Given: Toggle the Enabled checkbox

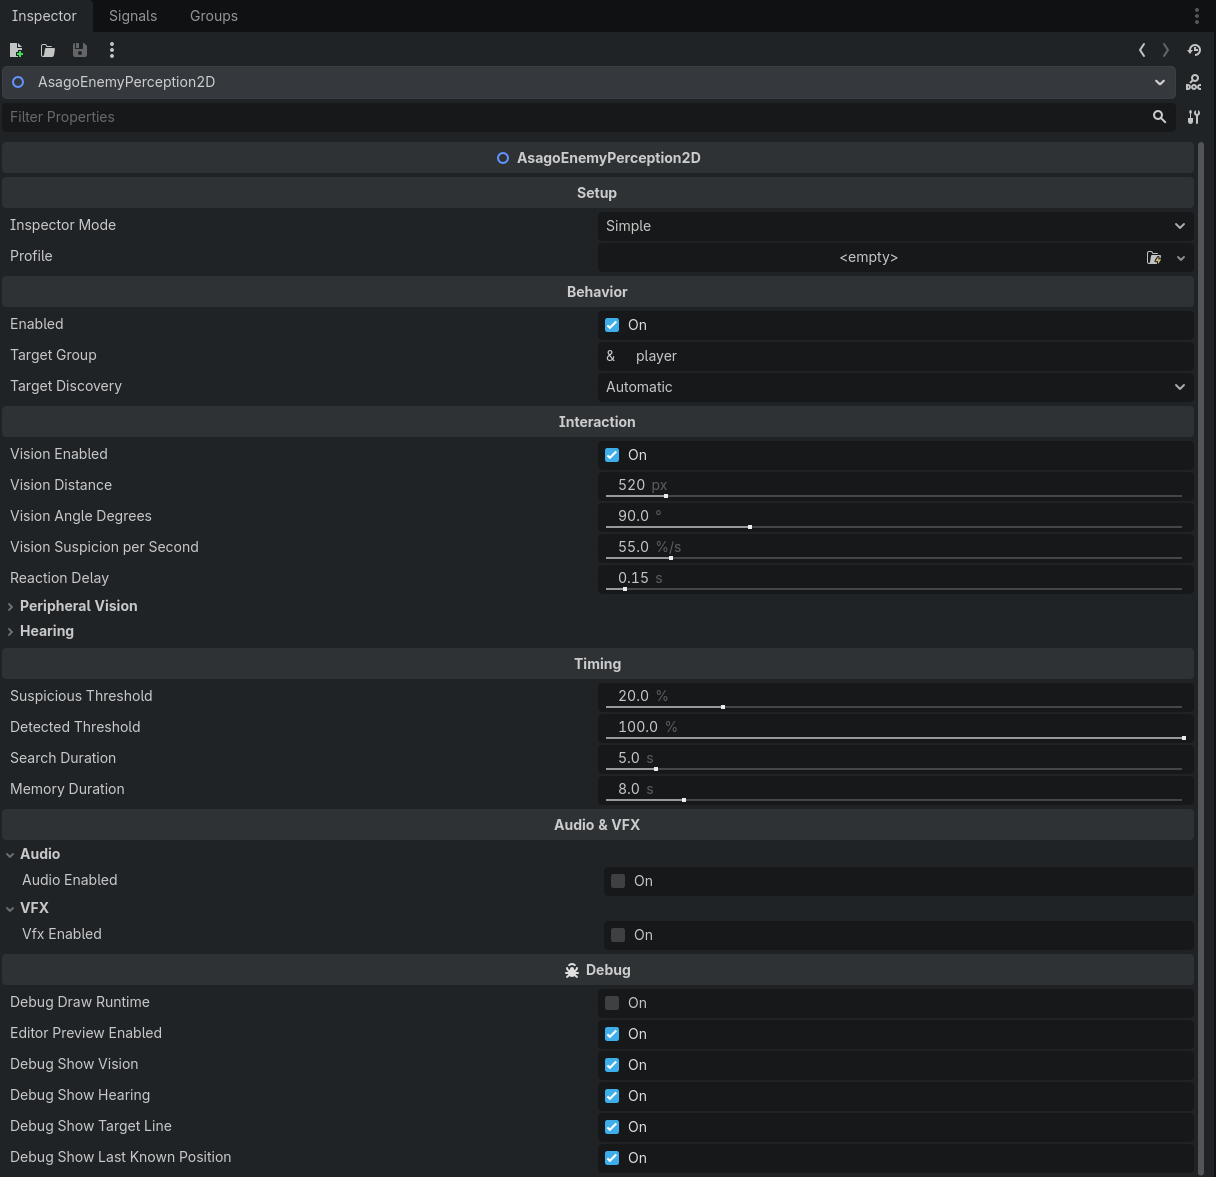Looking at the screenshot, I should tap(612, 325).
